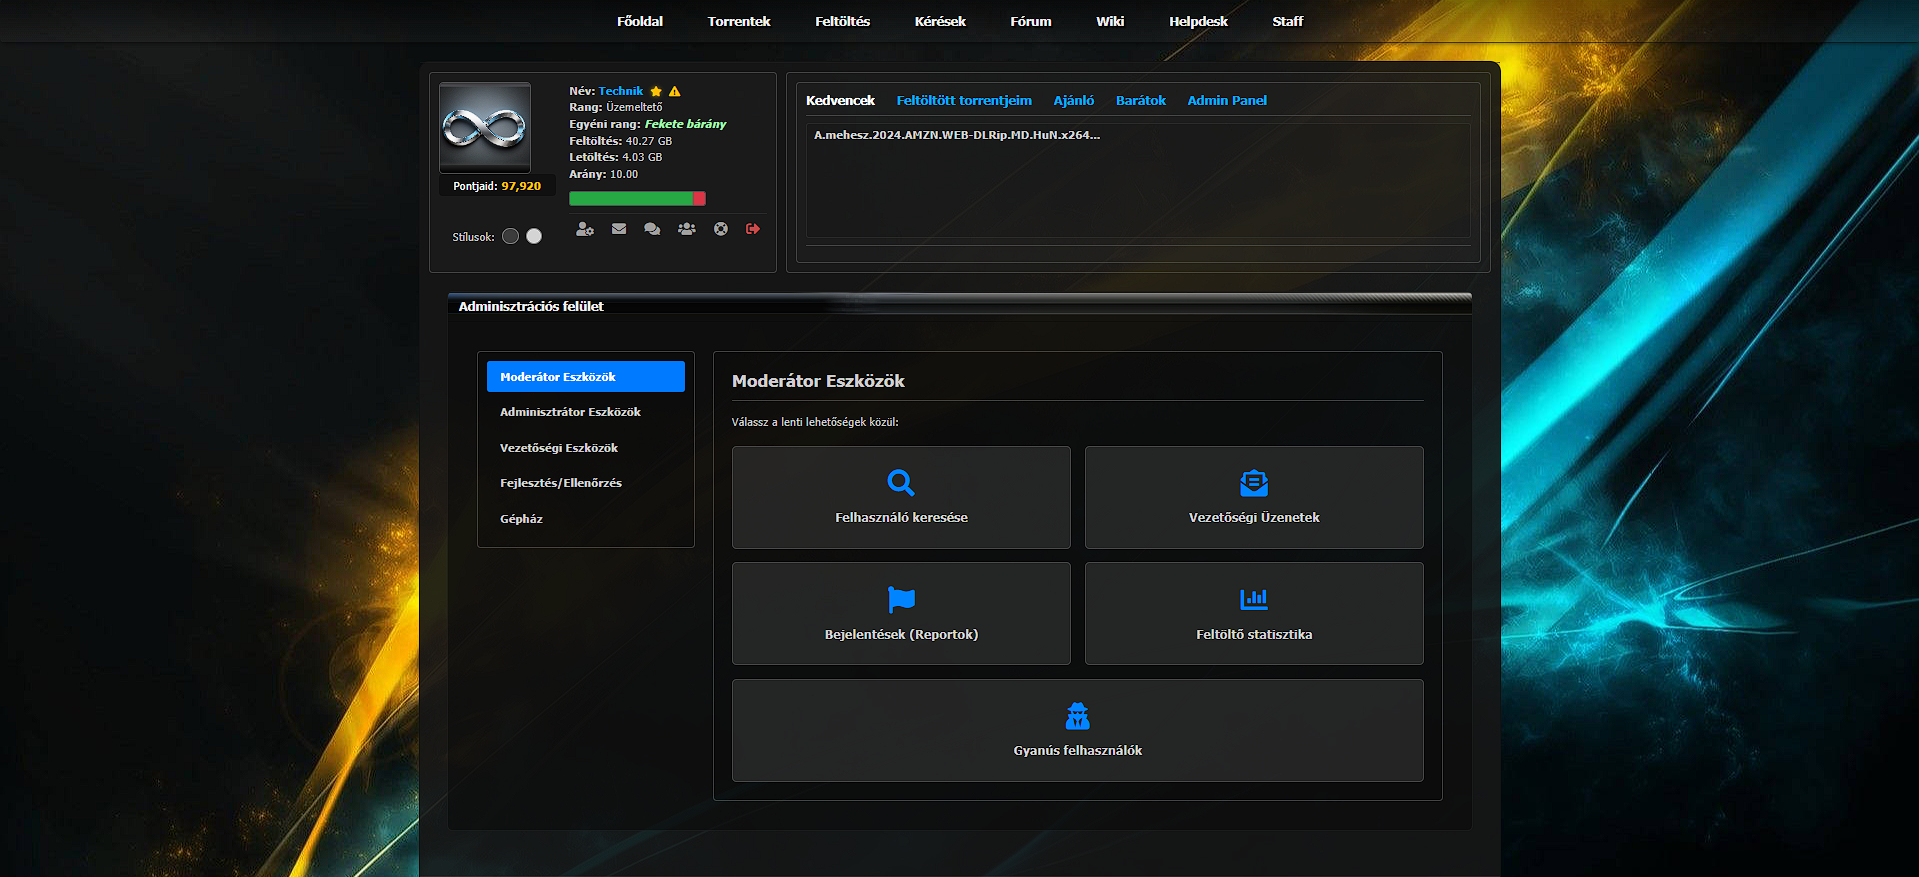The image size is (1919, 877).
Task: Open the user settings icon
Action: point(585,229)
